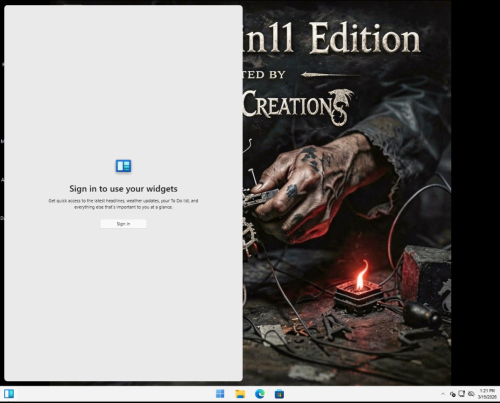Image resolution: width=500 pixels, height=403 pixels.
Task: Click the Show desktop strip at the taskbar's end
Action: coord(499,394)
